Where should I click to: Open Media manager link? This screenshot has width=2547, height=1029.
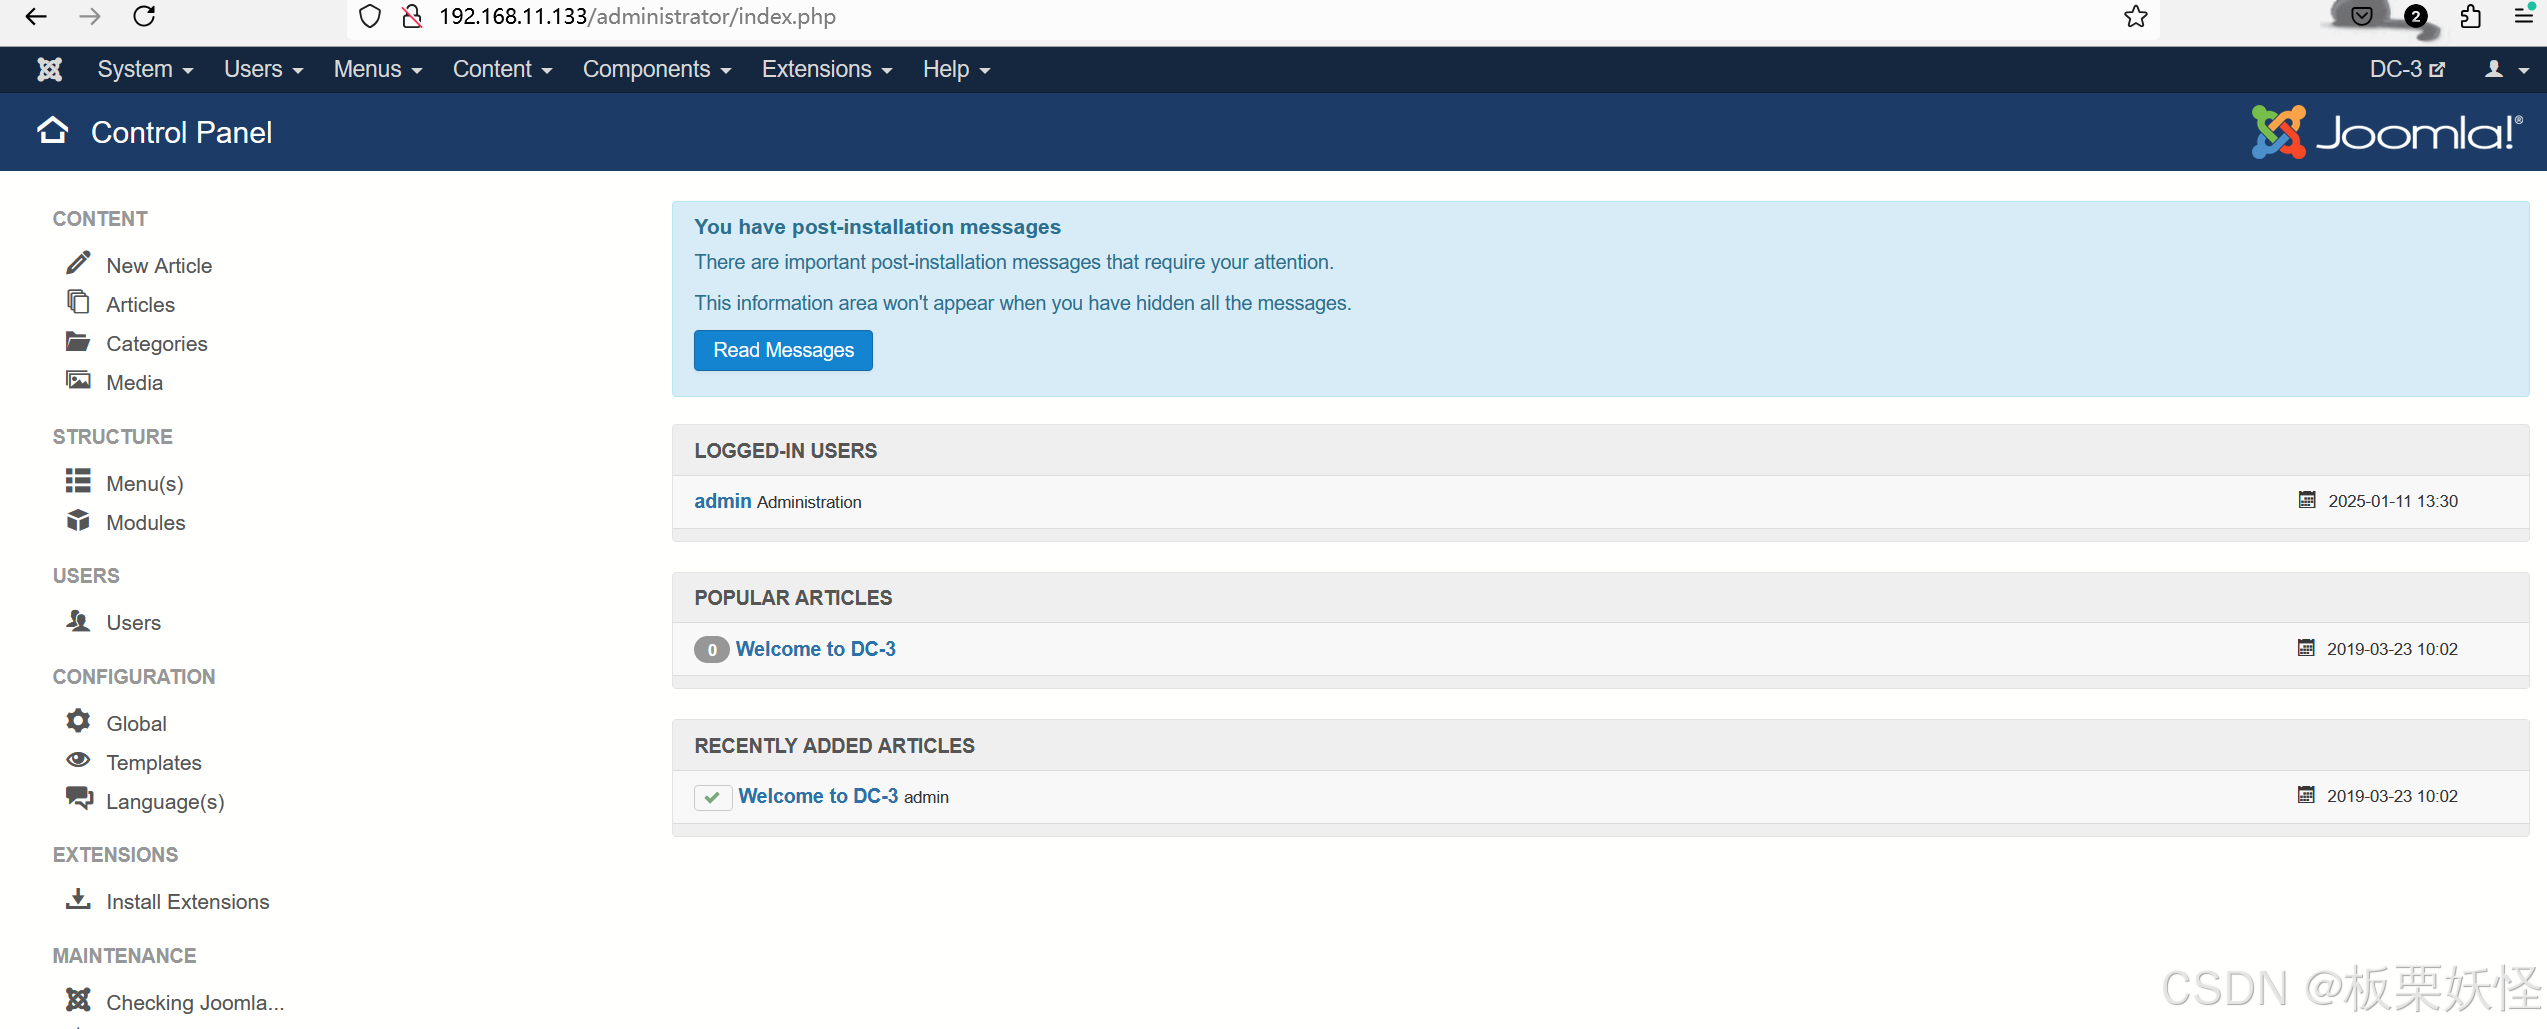[x=135, y=383]
